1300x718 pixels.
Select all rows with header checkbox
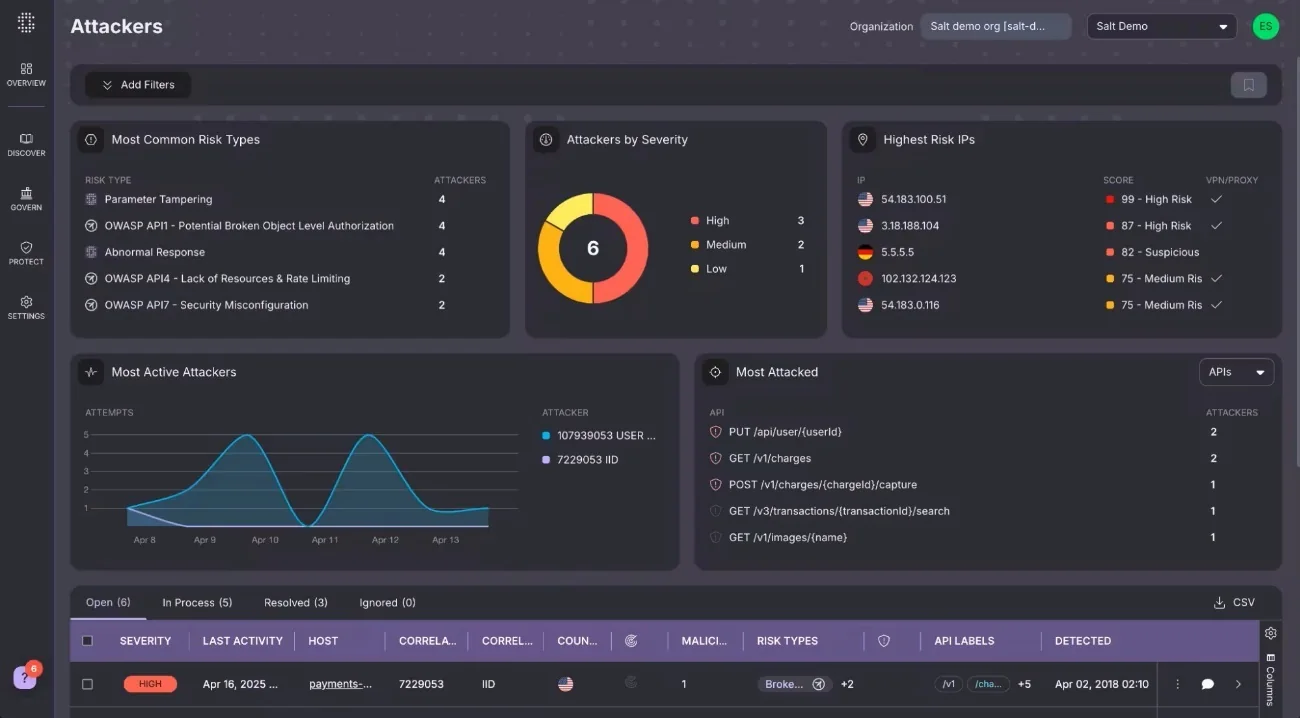[x=87, y=641]
